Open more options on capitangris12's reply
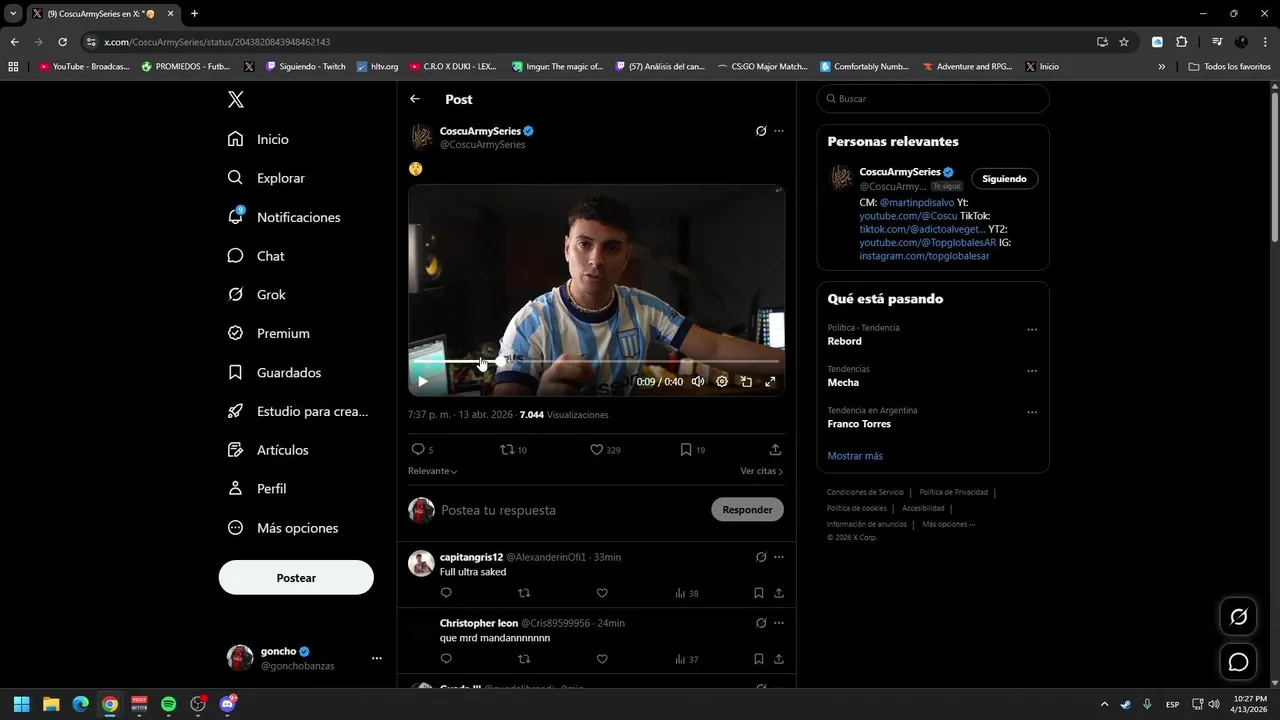 click(779, 557)
